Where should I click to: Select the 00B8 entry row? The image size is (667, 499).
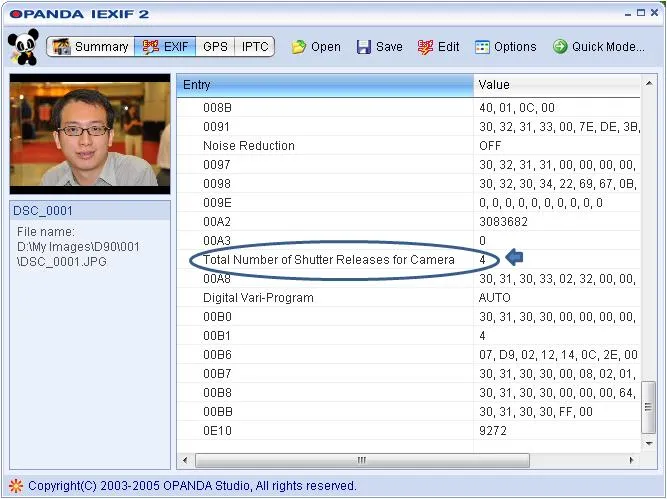[408, 393]
